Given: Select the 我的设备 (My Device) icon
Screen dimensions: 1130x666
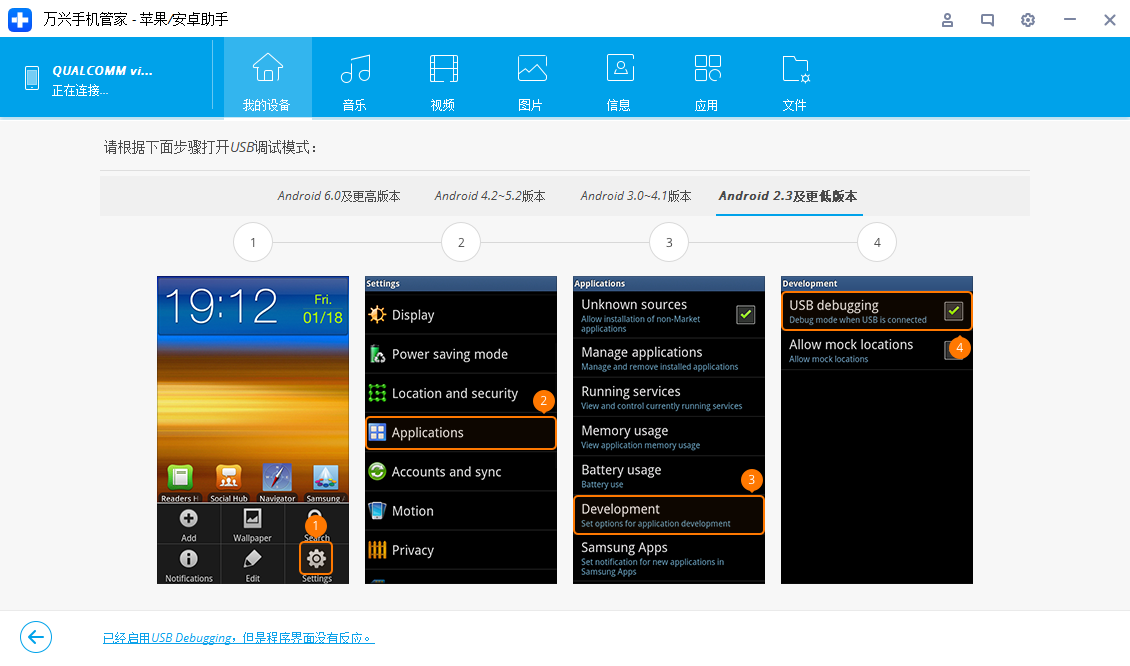Looking at the screenshot, I should coord(267,78).
